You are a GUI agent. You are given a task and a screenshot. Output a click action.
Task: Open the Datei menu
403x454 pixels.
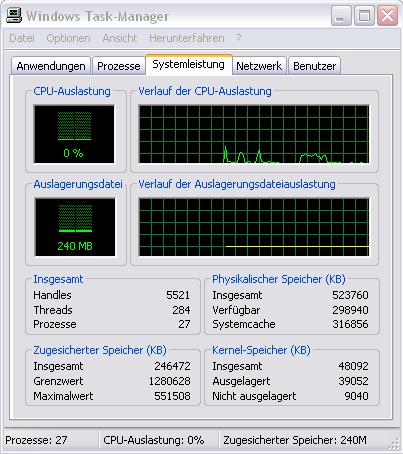pyautogui.click(x=22, y=38)
